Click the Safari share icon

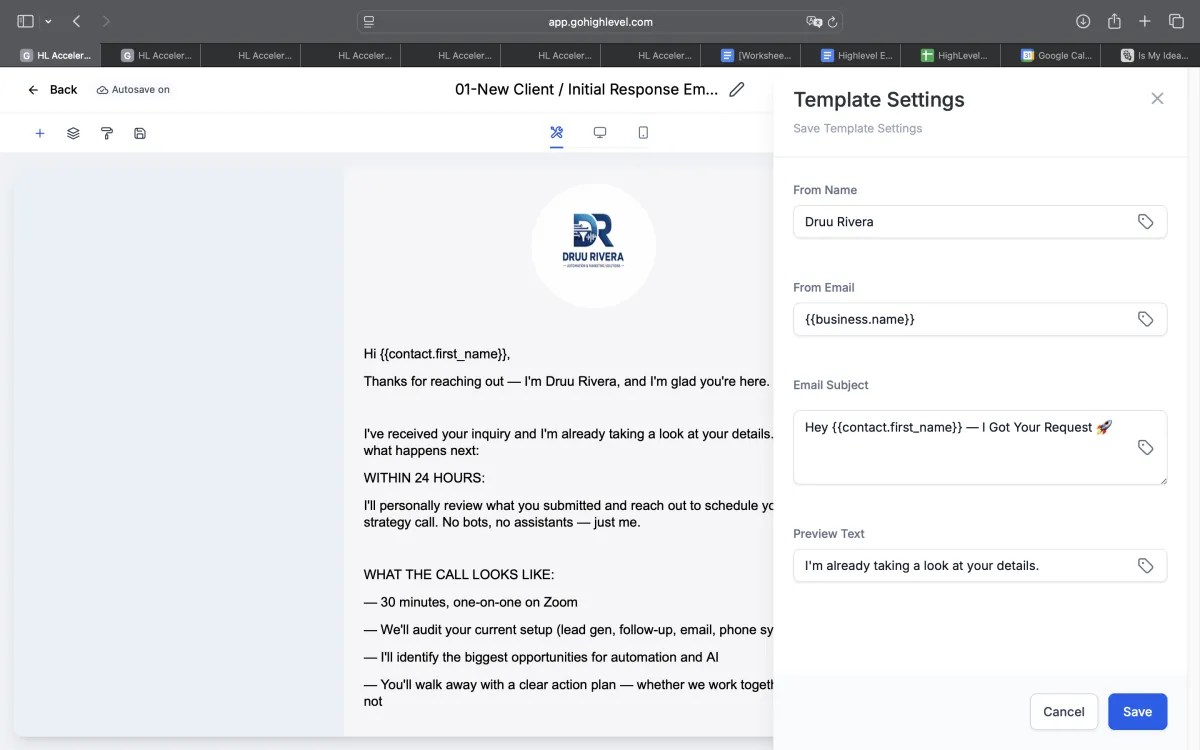click(x=1114, y=21)
